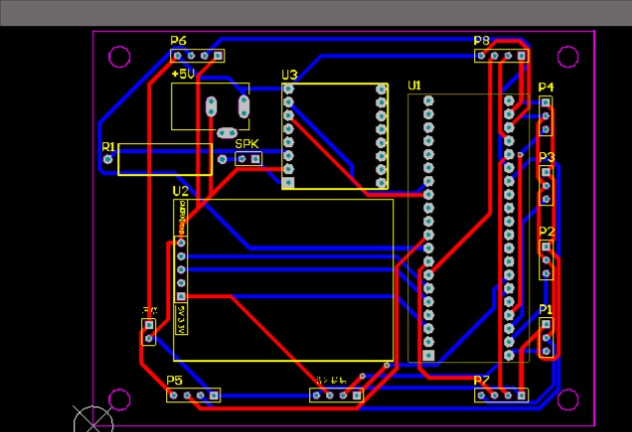Image resolution: width=632 pixels, height=432 pixels.
Task: Select the square pad of P3 header
Action: tap(546, 172)
